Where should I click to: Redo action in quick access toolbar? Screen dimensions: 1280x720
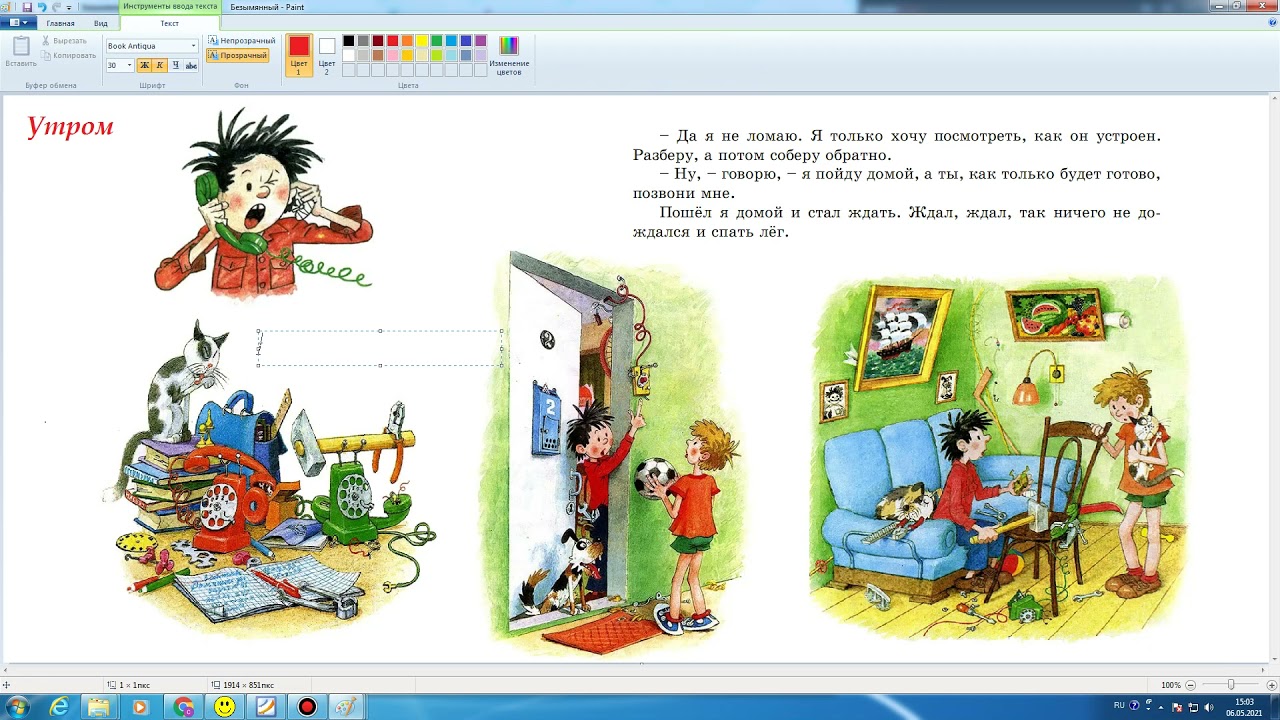tap(56, 7)
